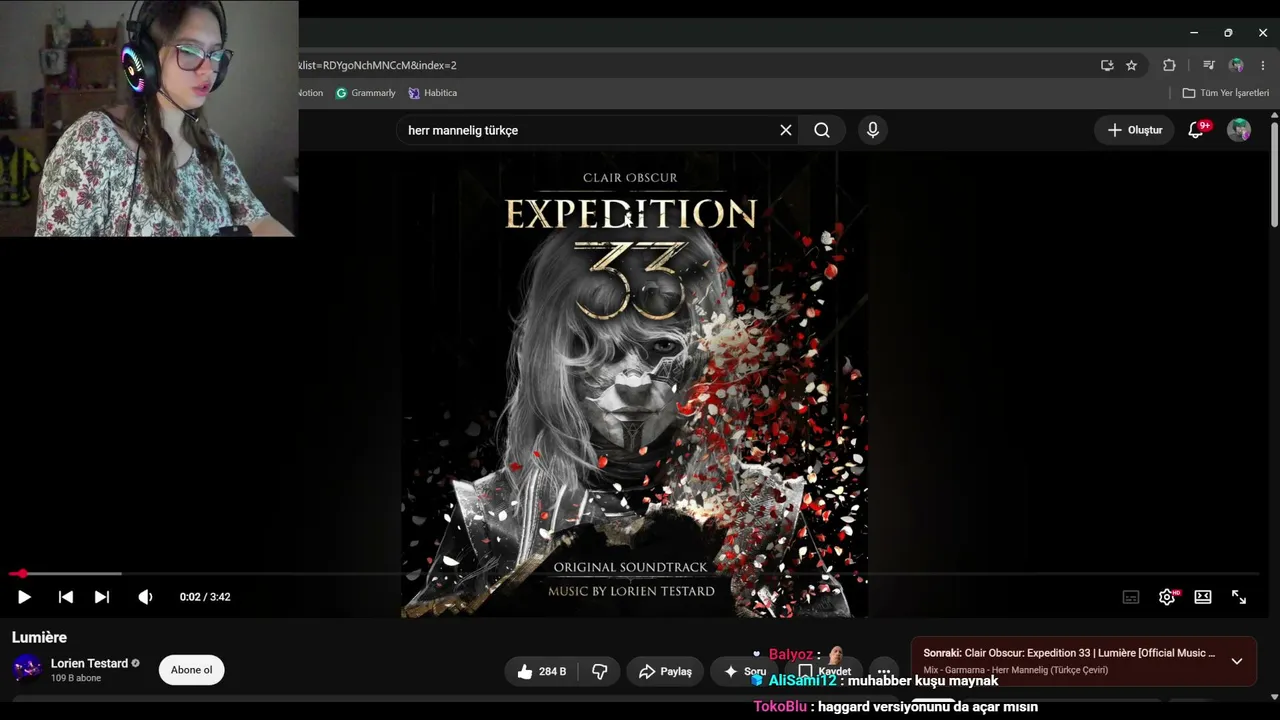Clear the YouTube search box
This screenshot has height=720, width=1280.
coord(786,130)
